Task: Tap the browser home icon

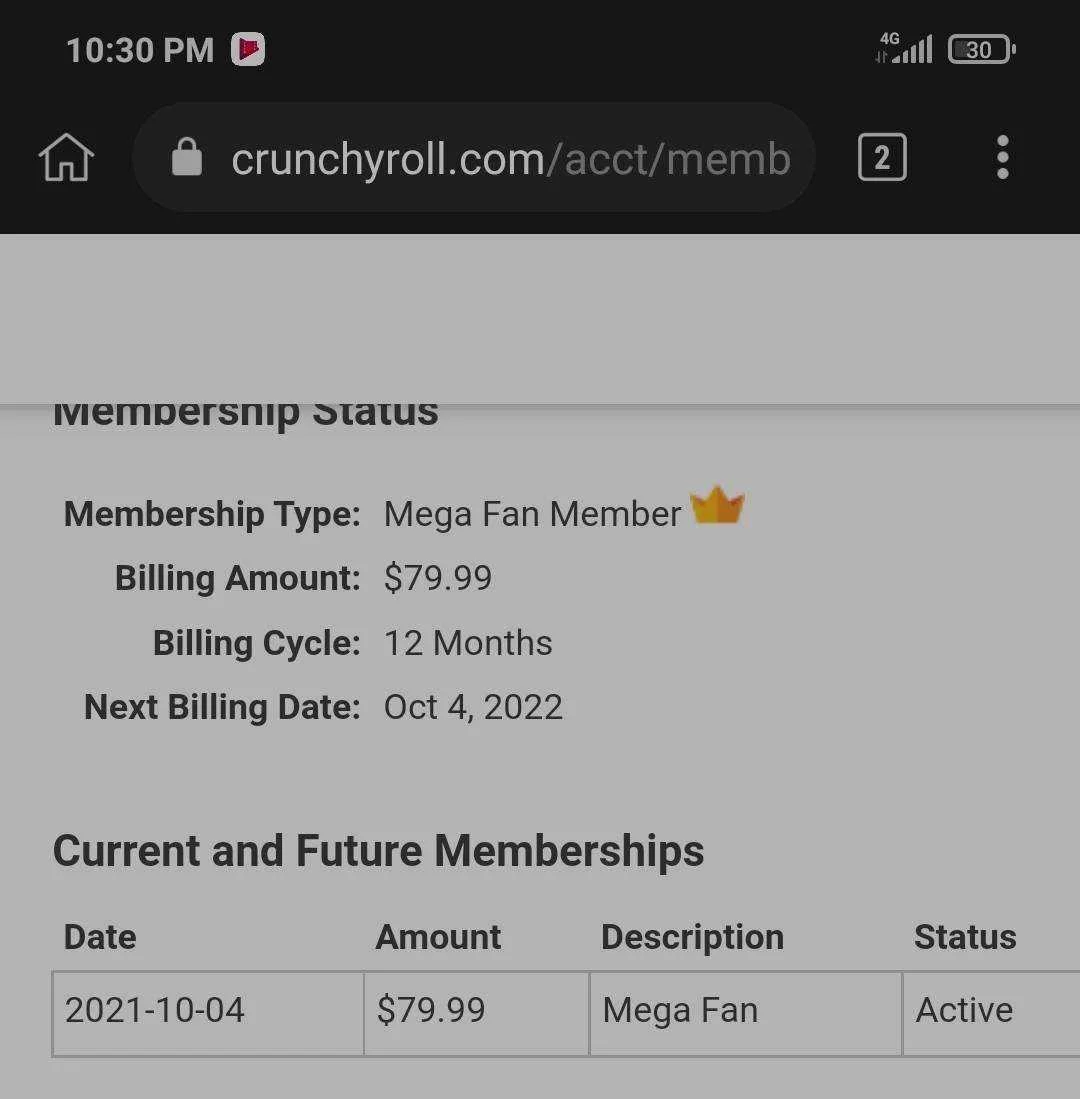Action: (66, 157)
